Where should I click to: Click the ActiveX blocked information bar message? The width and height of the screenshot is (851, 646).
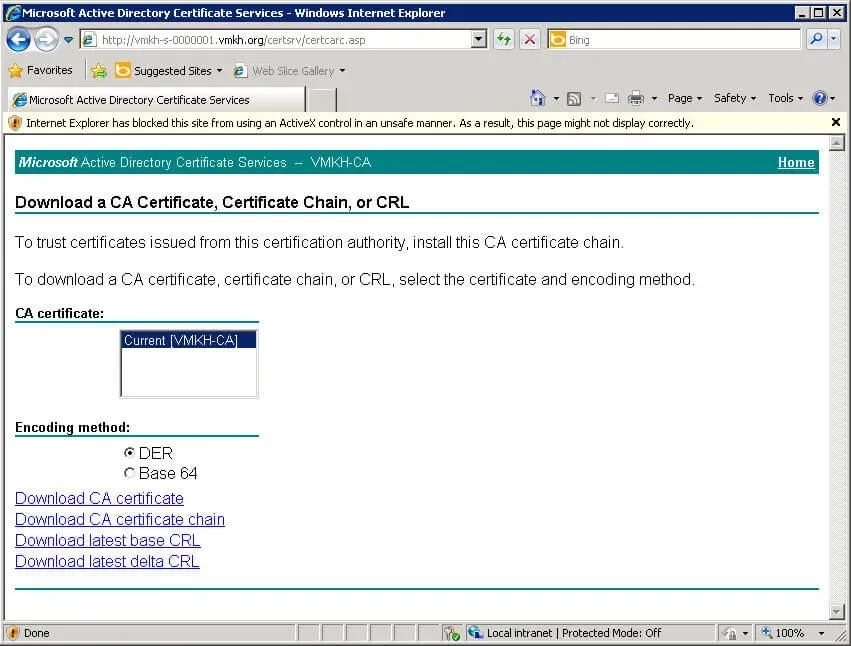pos(360,123)
